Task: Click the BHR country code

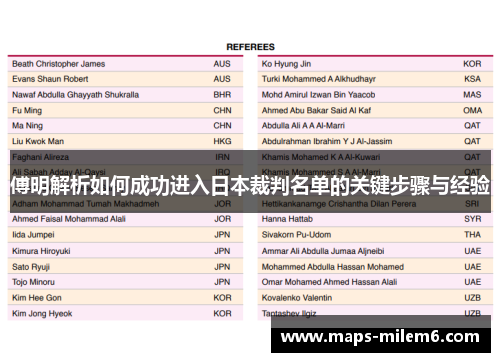Action: (222, 95)
